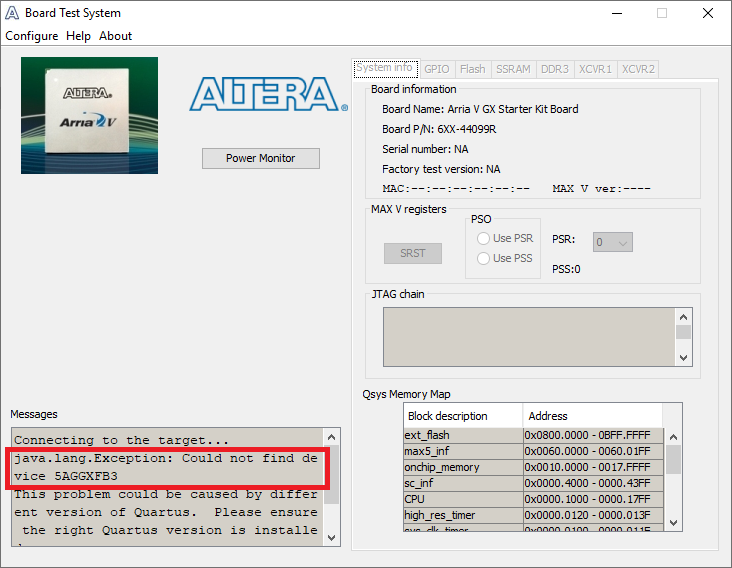The image size is (732, 568).
Task: Select the Use PSR radio button
Action: pos(505,238)
